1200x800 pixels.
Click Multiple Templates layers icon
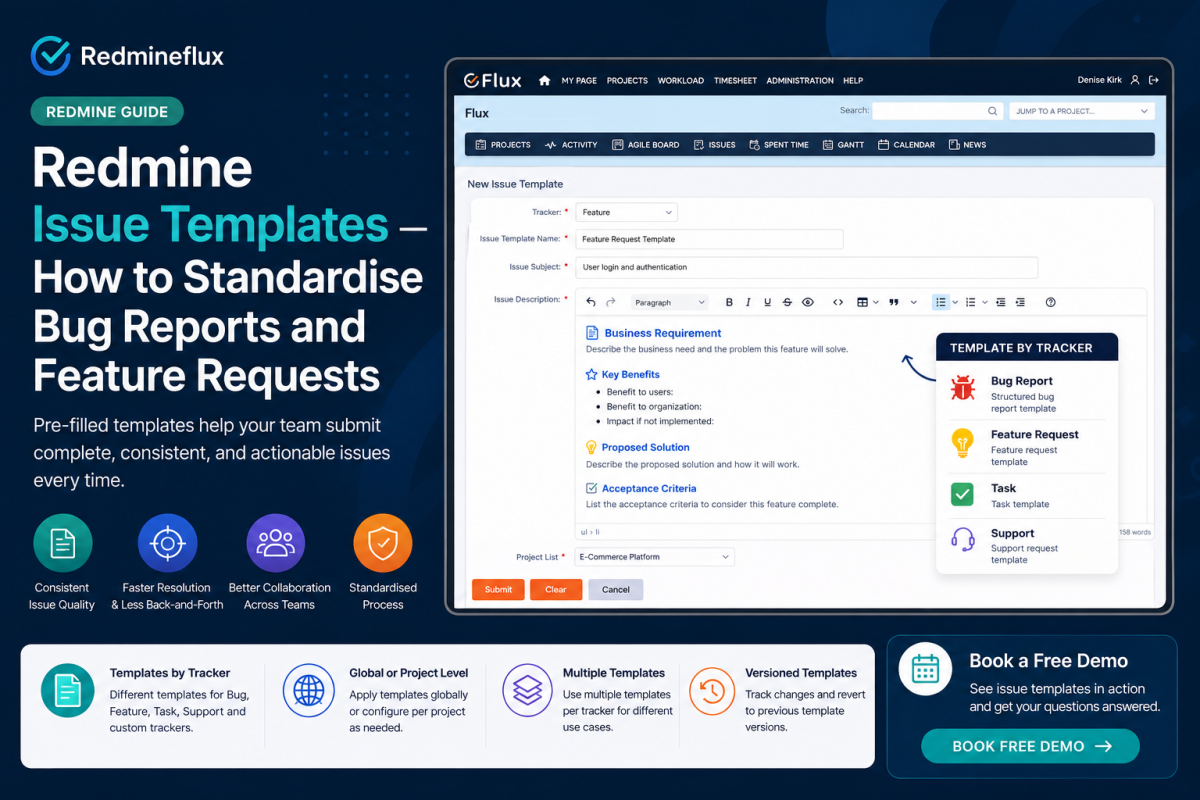click(x=527, y=690)
